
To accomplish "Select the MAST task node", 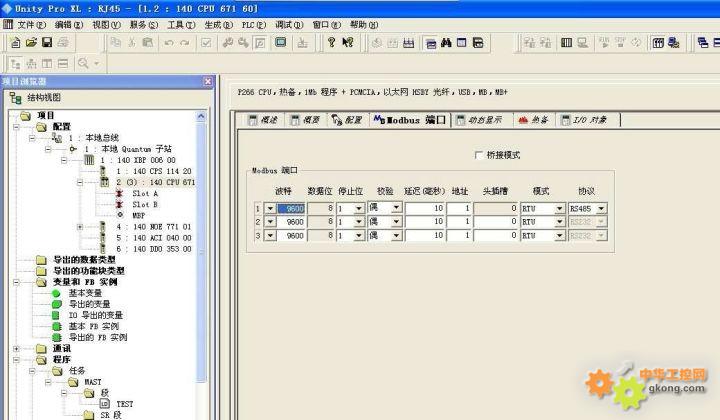I will (93, 382).
